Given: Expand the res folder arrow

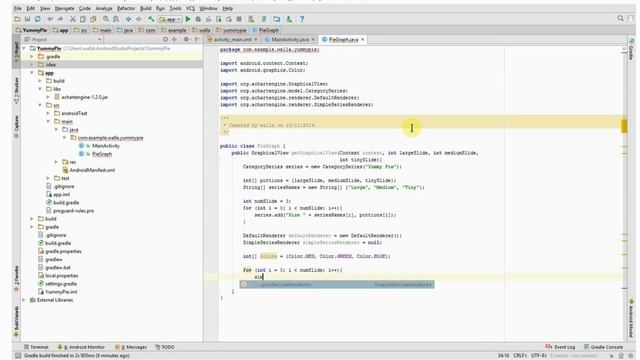Looking at the screenshot, I should click(56, 162).
